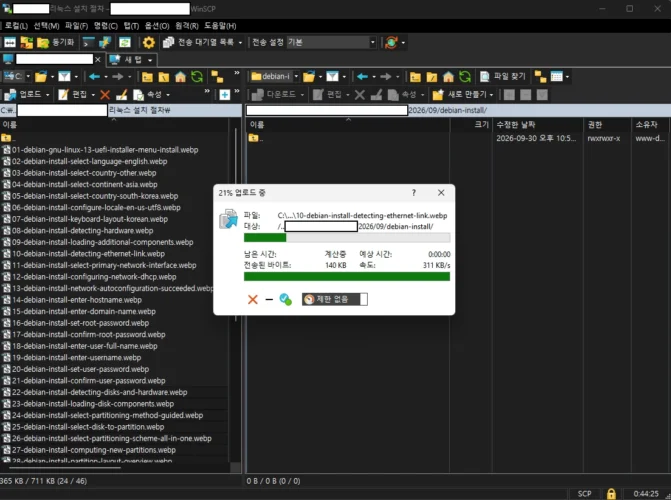Click the local rename icon

click(x=122, y=95)
